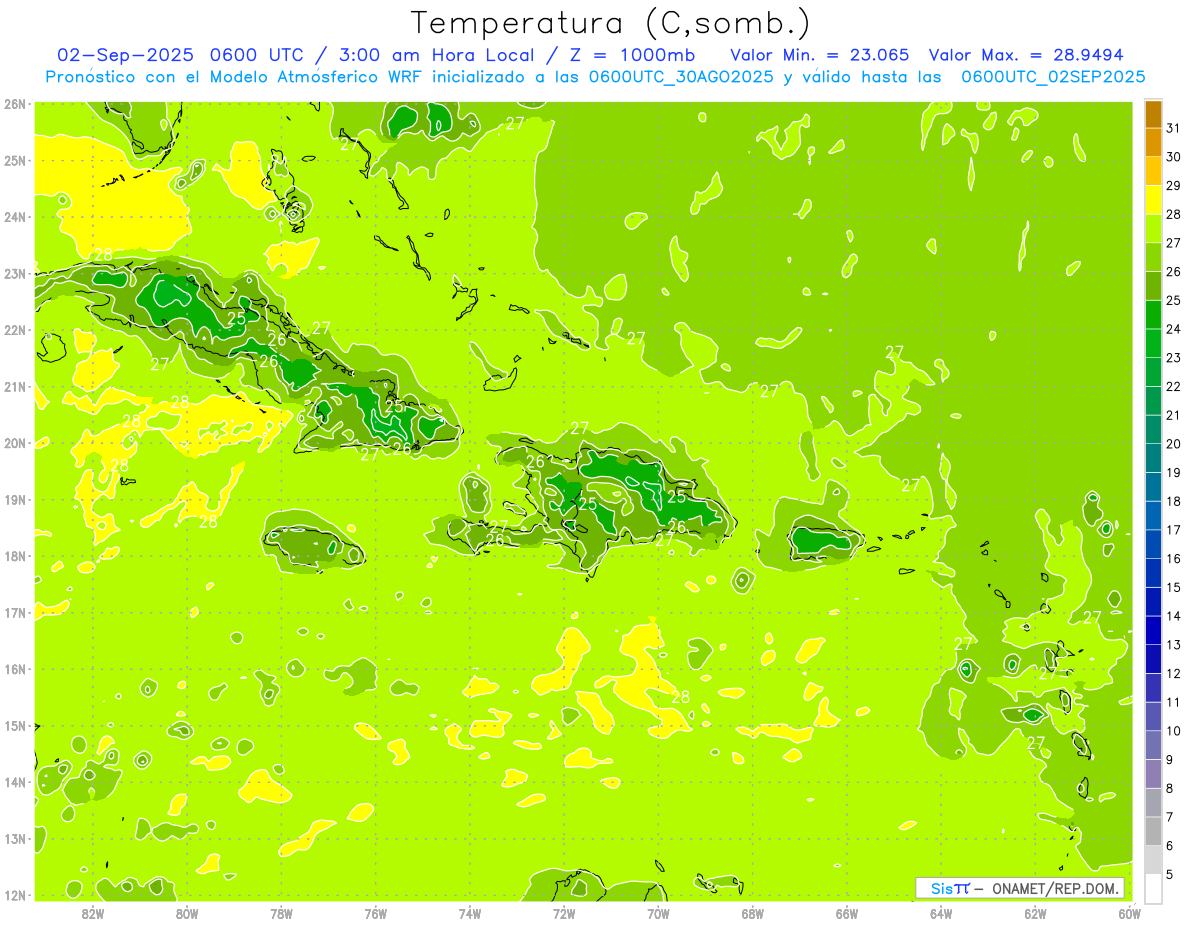Click latitude label 15N
The image size is (1200, 927).
[x=15, y=726]
